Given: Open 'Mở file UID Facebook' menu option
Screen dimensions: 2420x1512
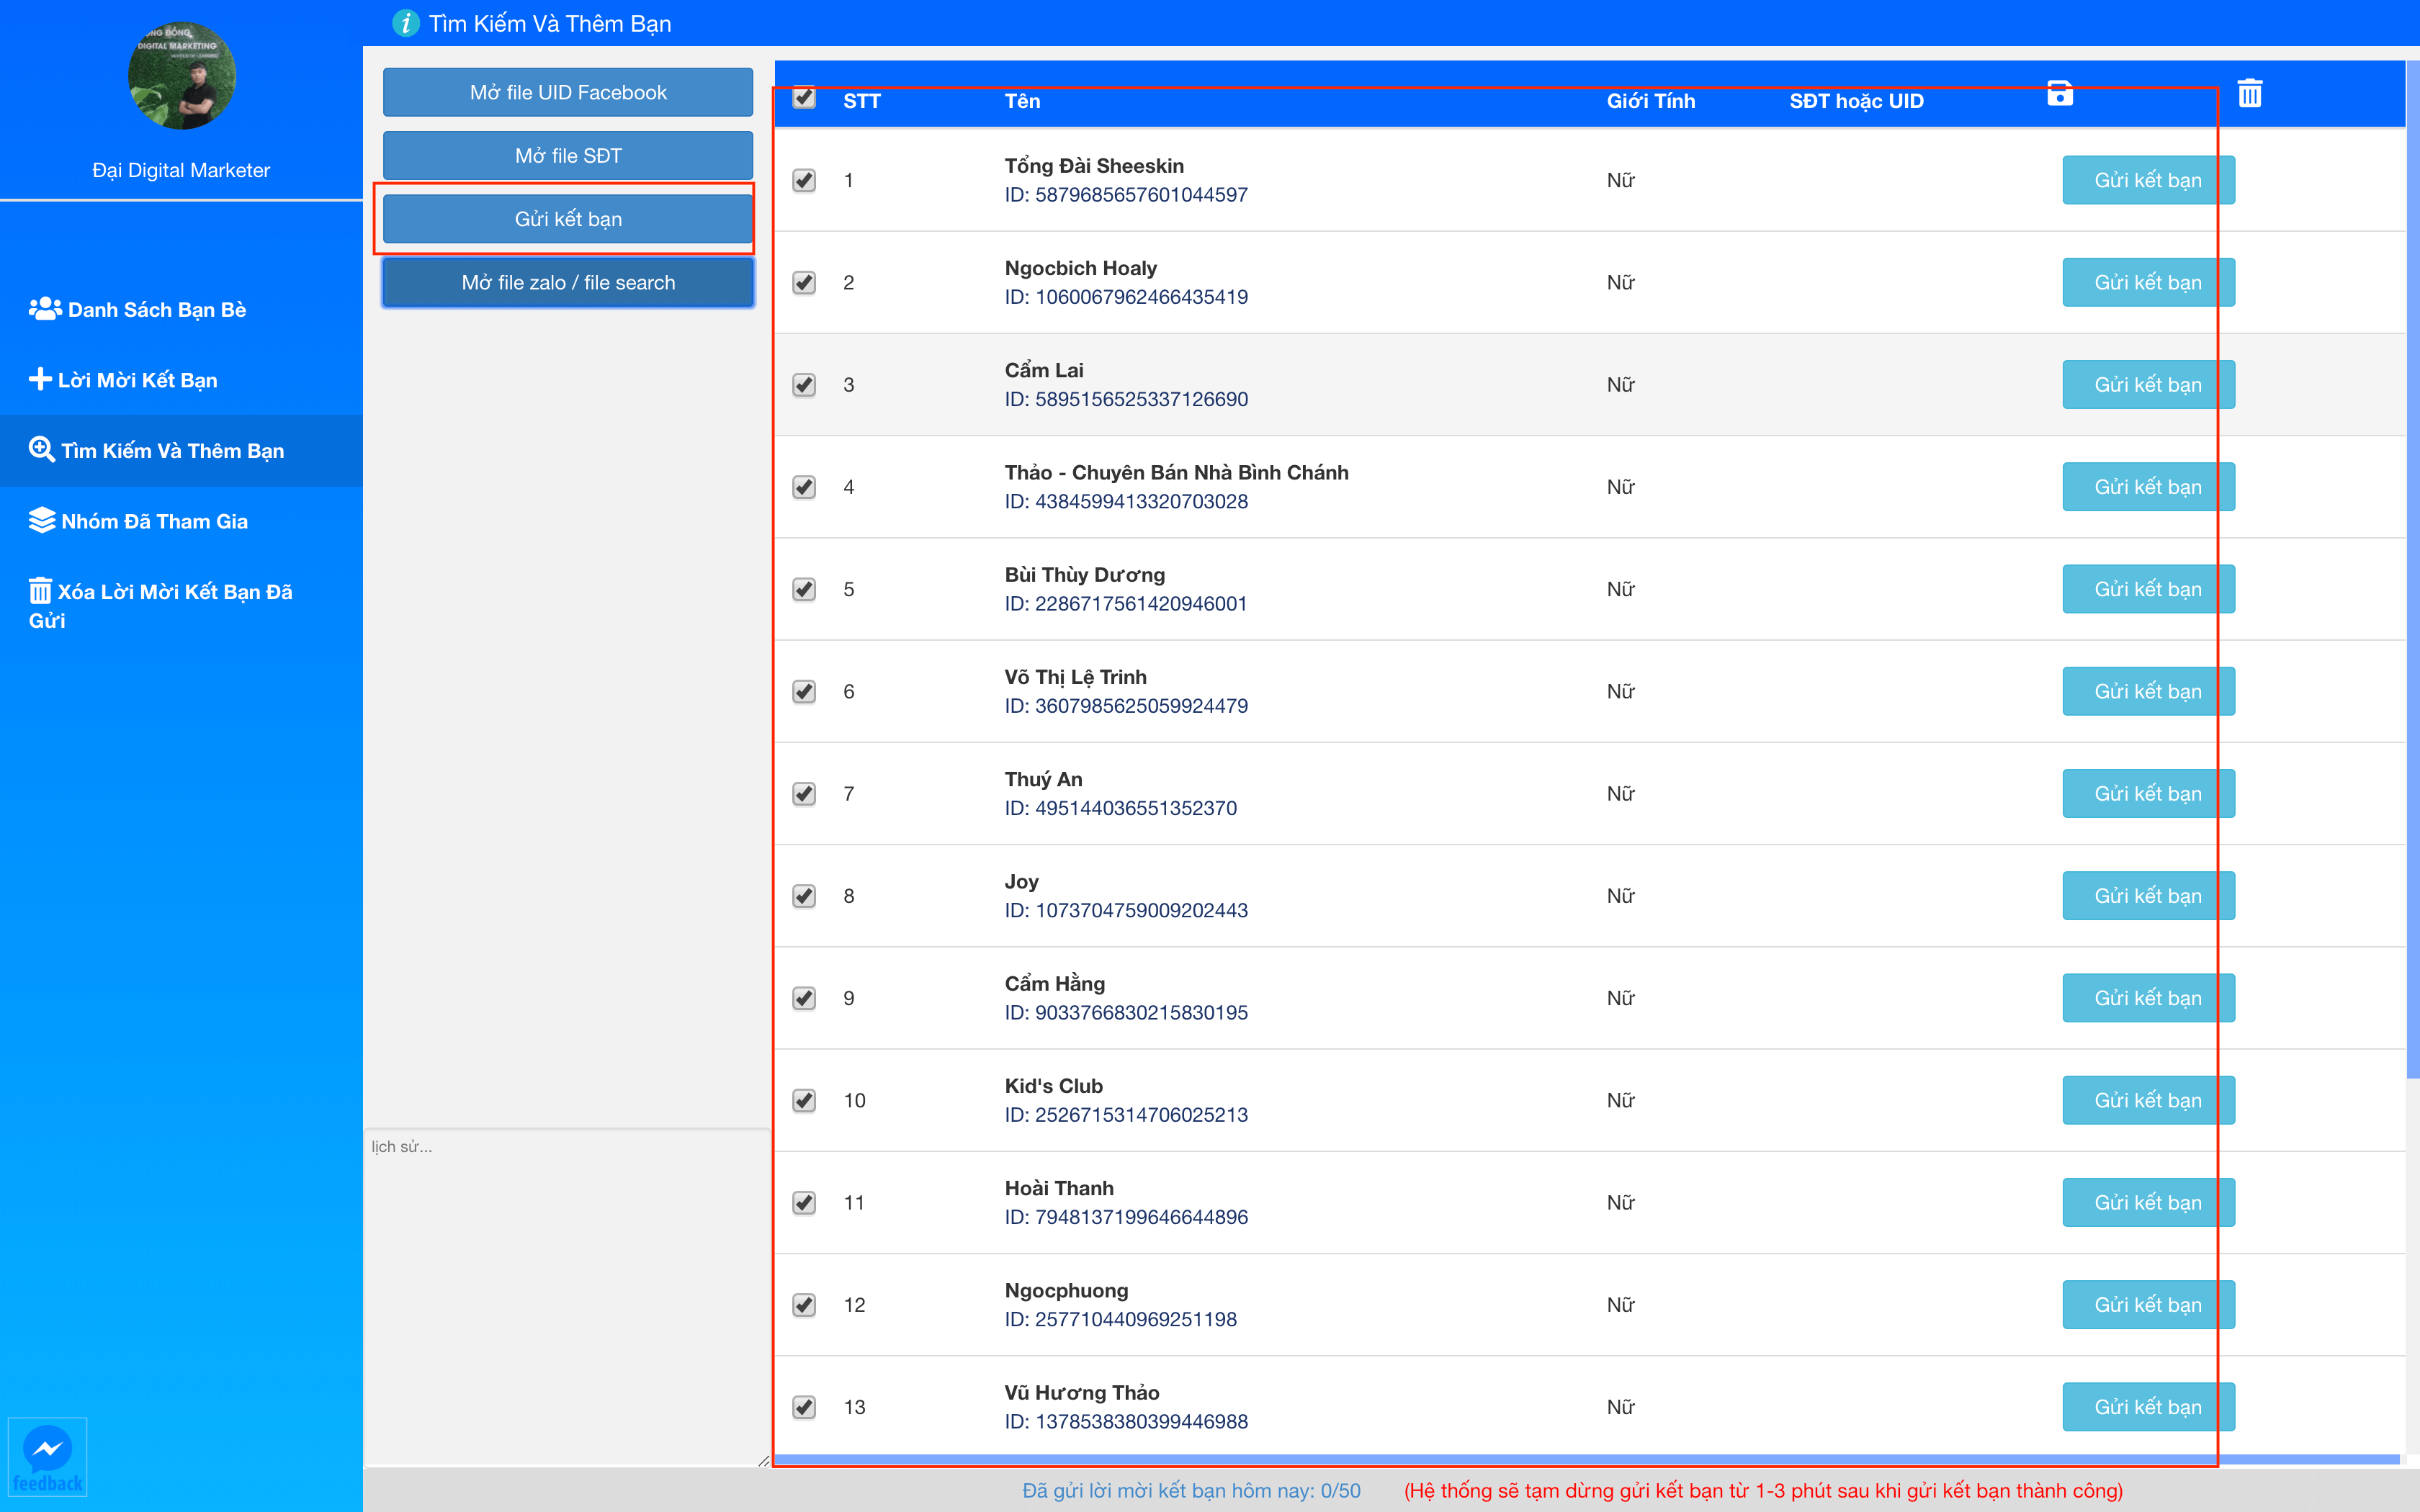Looking at the screenshot, I should click(x=570, y=91).
